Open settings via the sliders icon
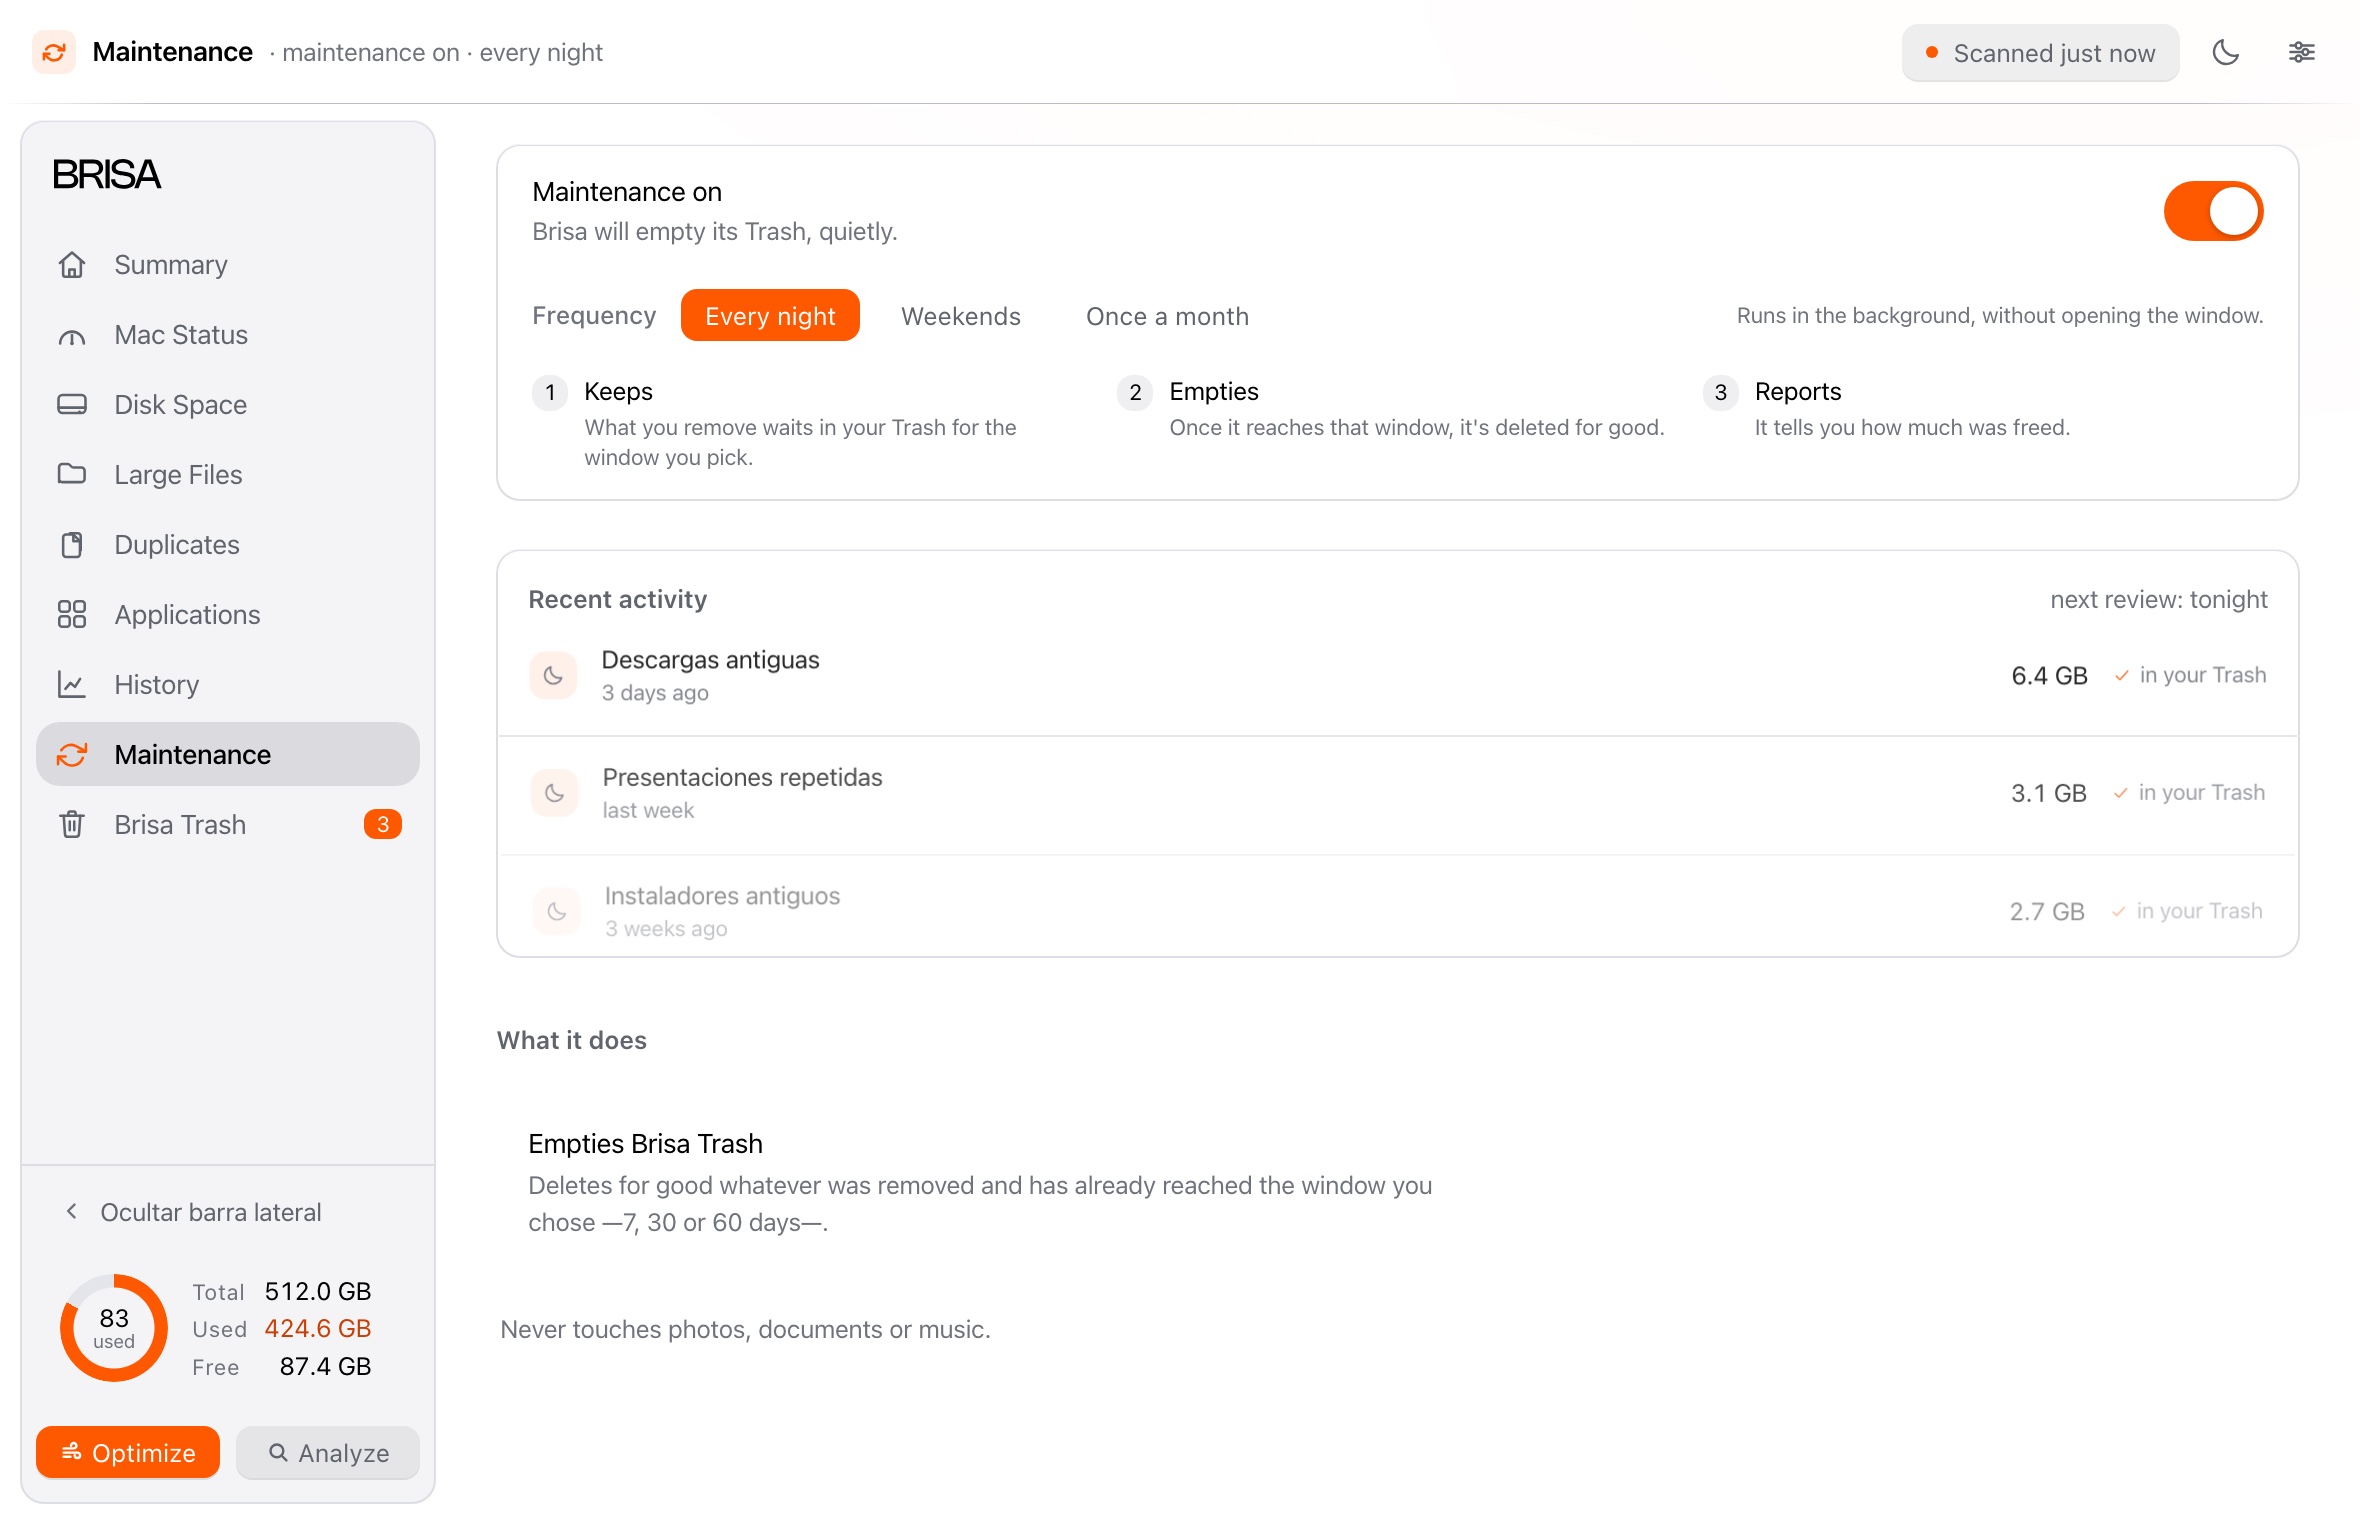2360x1520 pixels. 2302,52
